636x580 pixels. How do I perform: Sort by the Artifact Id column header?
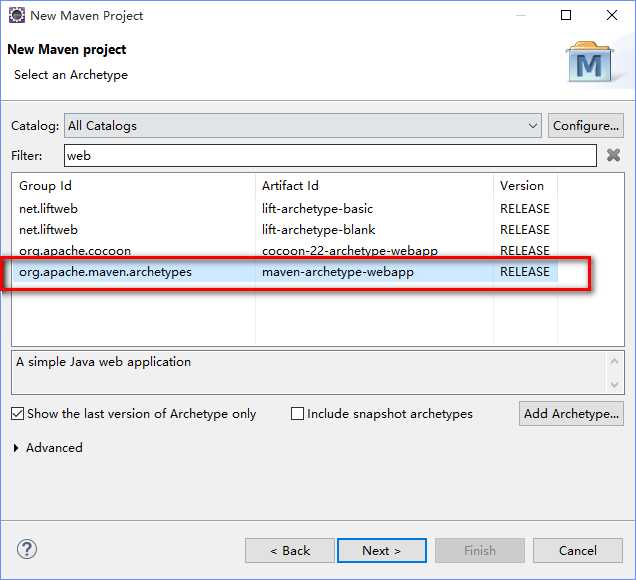pos(374,186)
